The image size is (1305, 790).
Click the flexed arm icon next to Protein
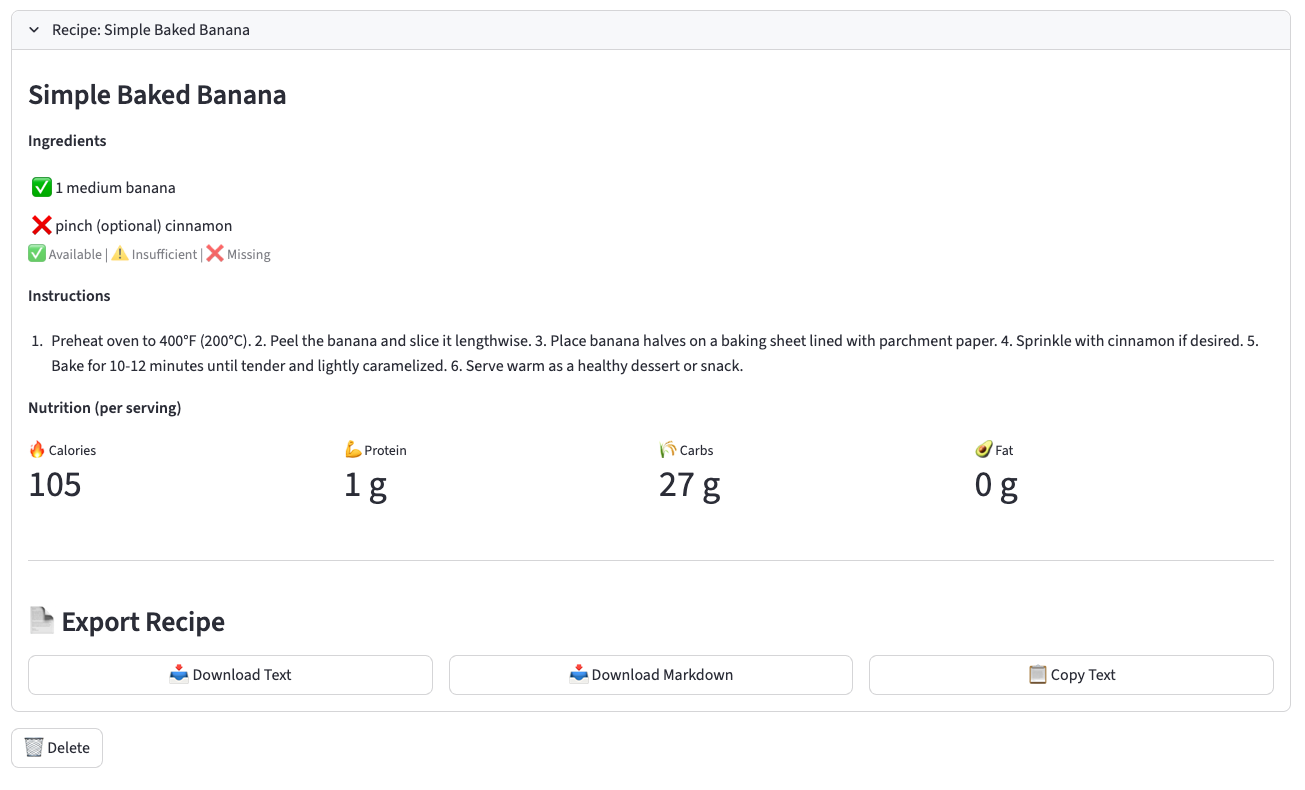353,450
